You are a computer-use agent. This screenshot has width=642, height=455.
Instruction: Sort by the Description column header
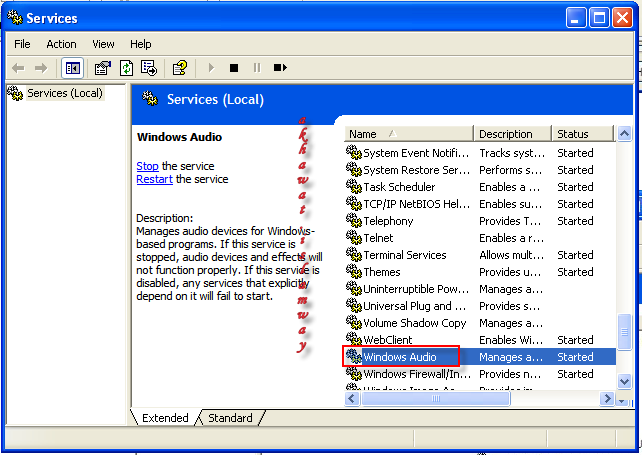(513, 134)
